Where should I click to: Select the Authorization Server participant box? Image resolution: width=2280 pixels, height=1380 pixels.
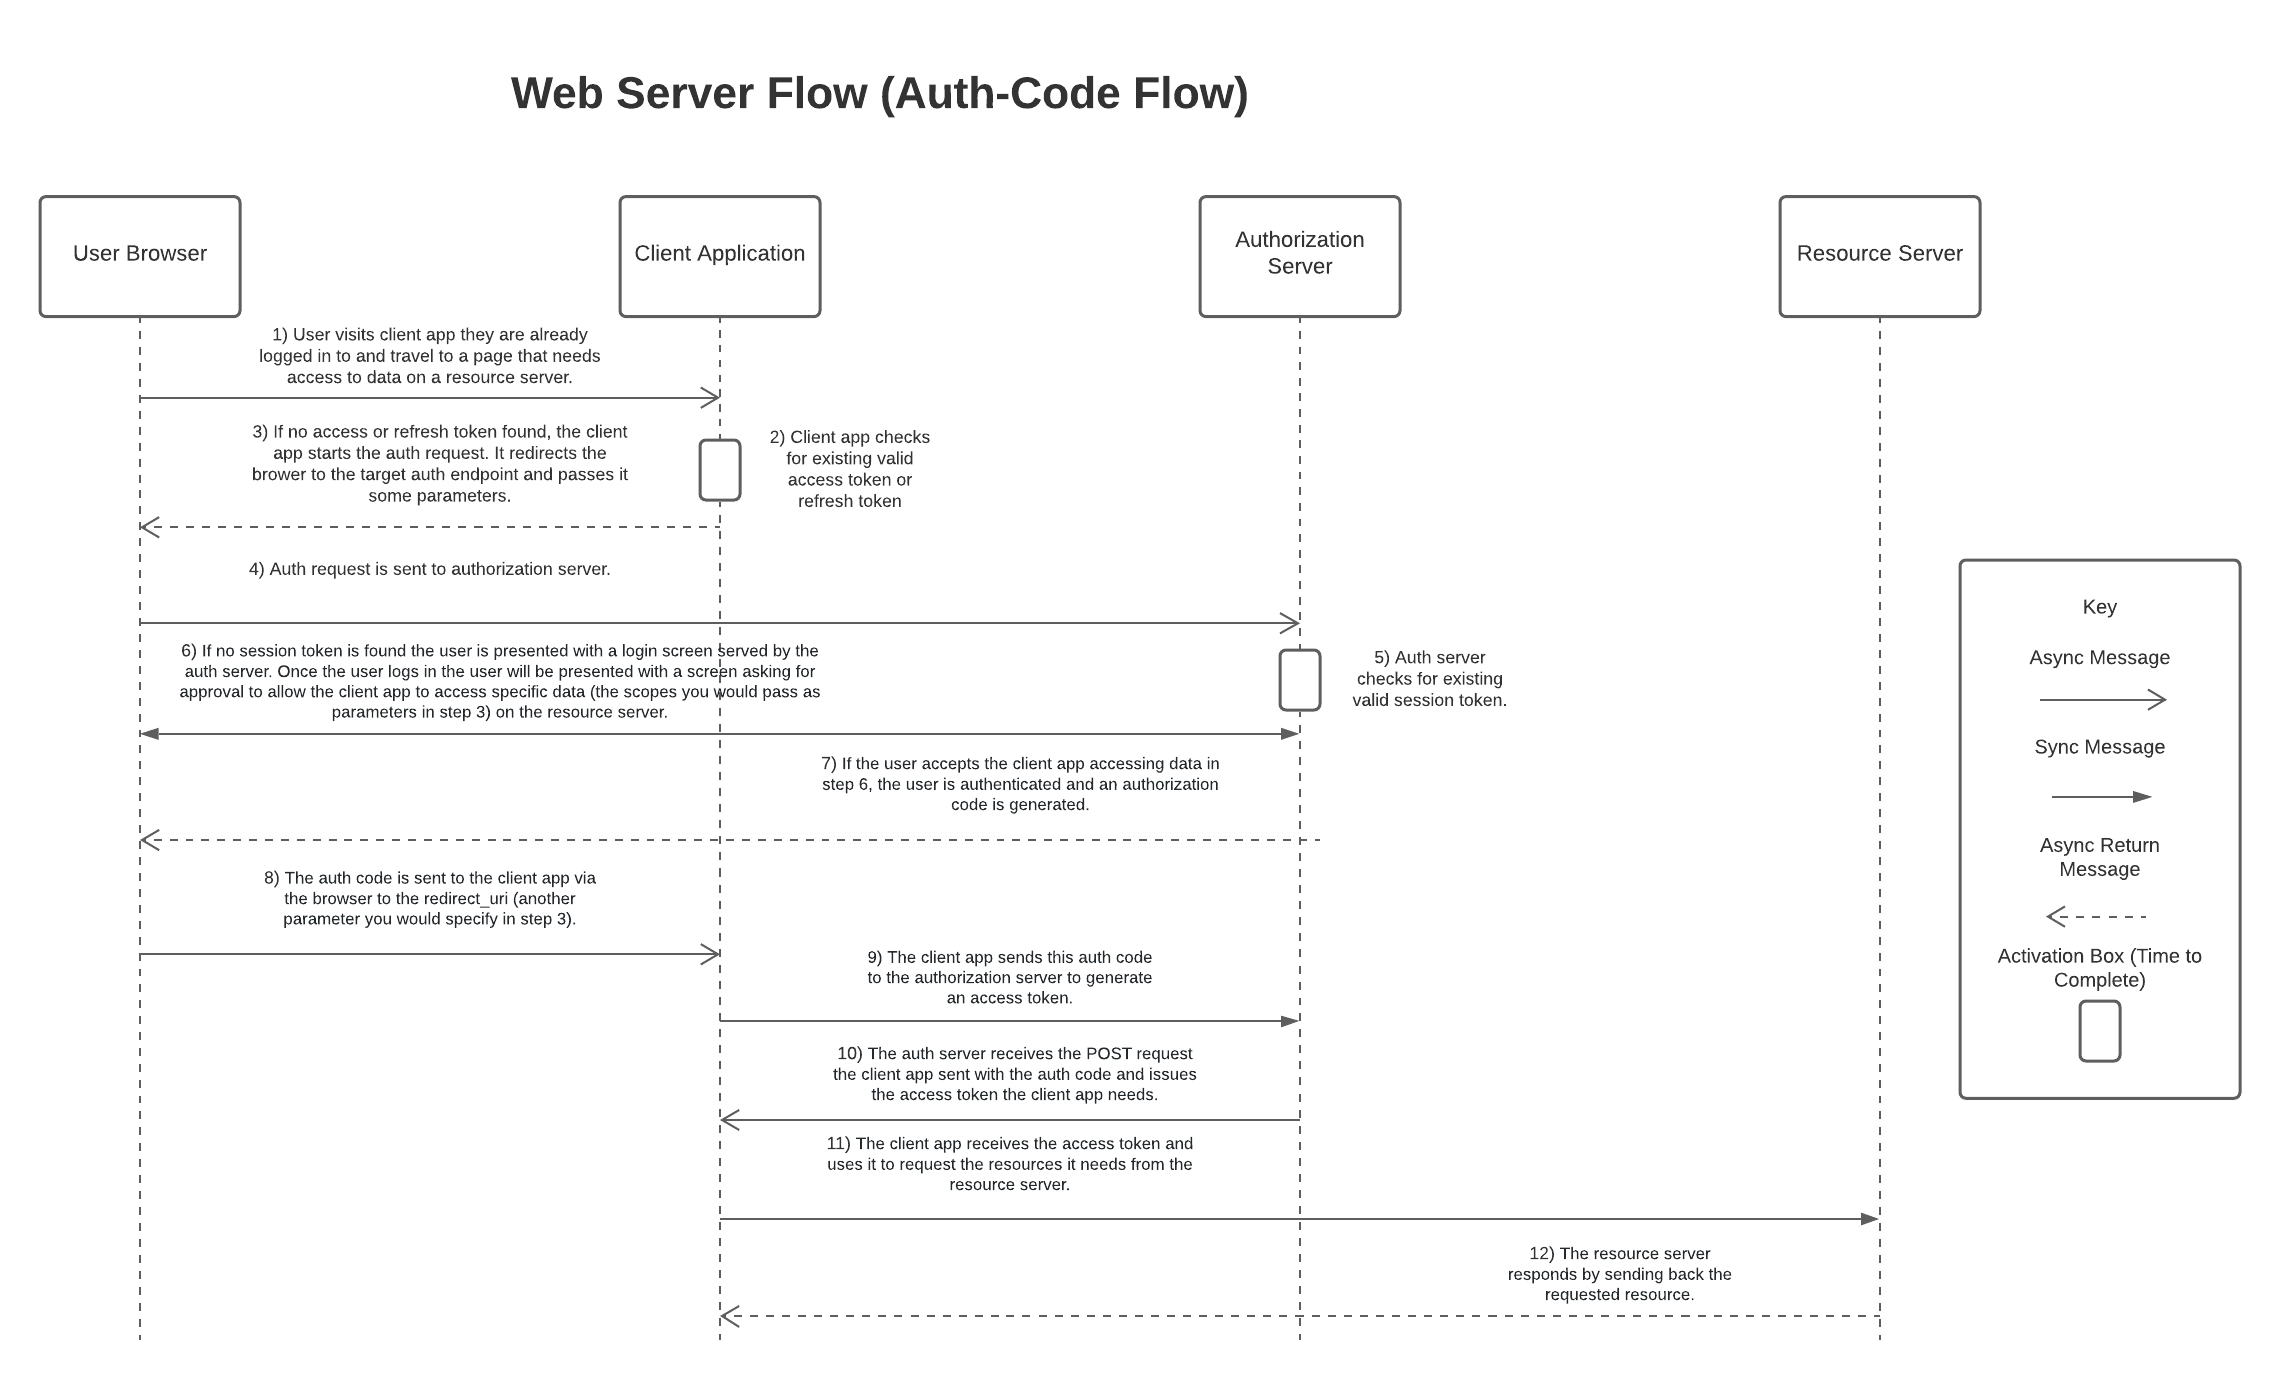pyautogui.click(x=1300, y=256)
